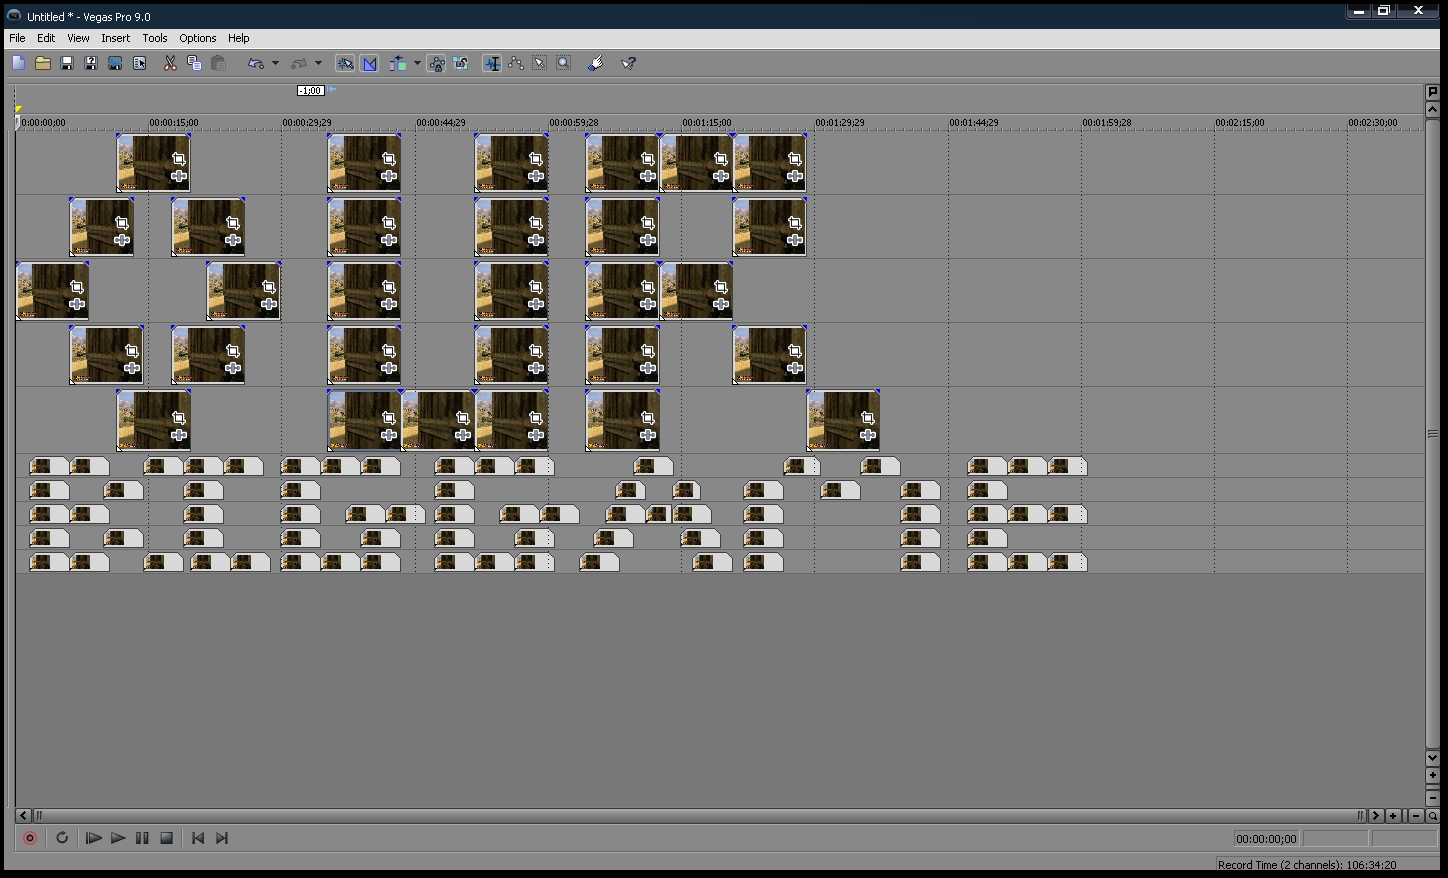Click the Save As toolbar icon
The image size is (1448, 878).
91,63
